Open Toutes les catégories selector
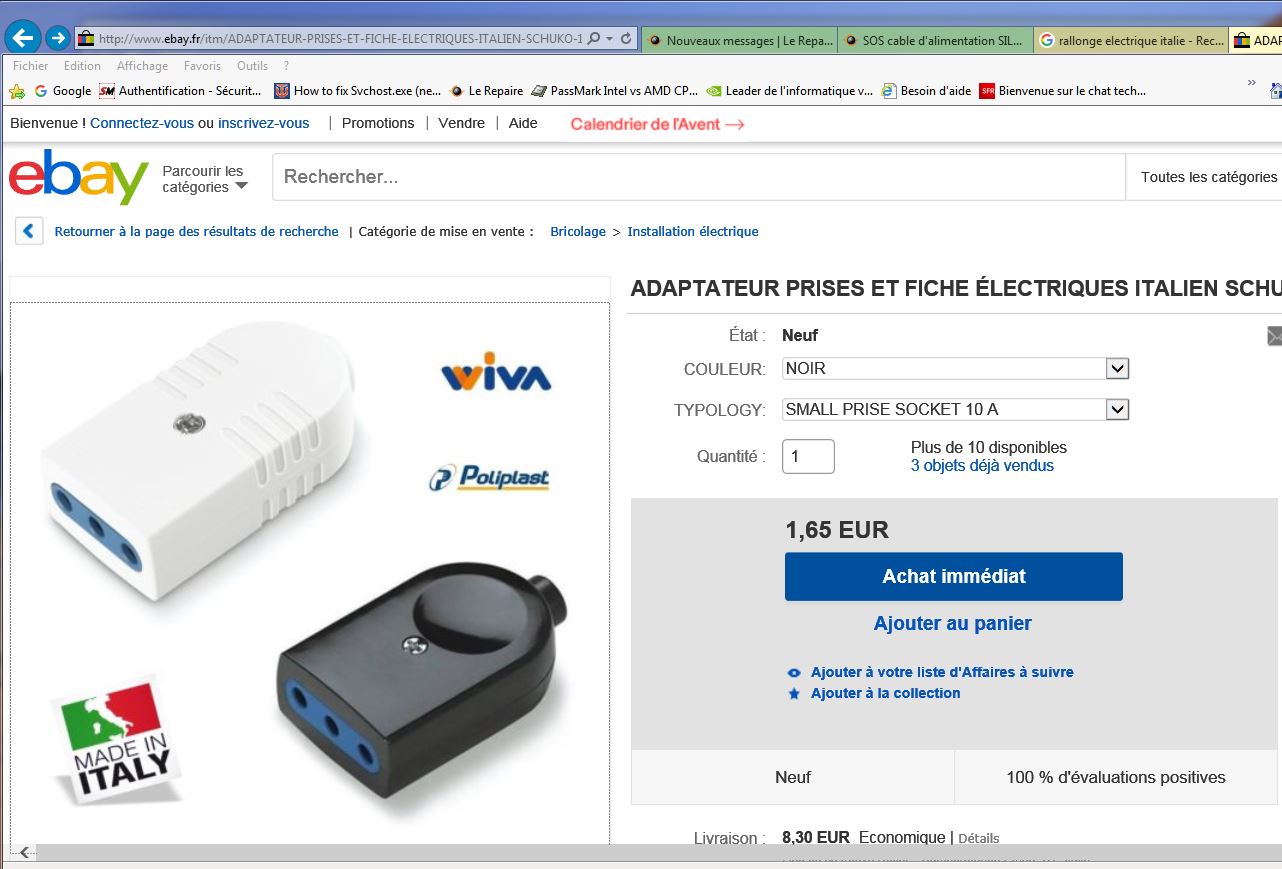 1204,177
